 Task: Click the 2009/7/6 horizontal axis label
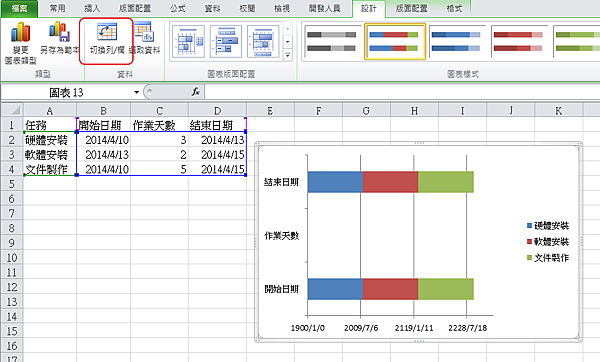(x=361, y=328)
